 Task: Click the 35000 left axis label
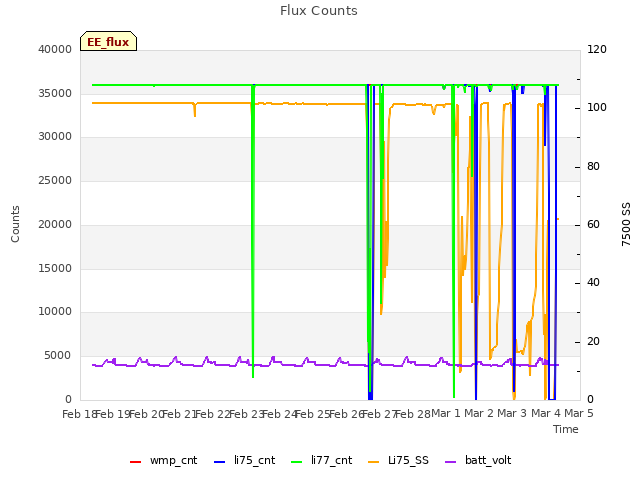[55, 93]
